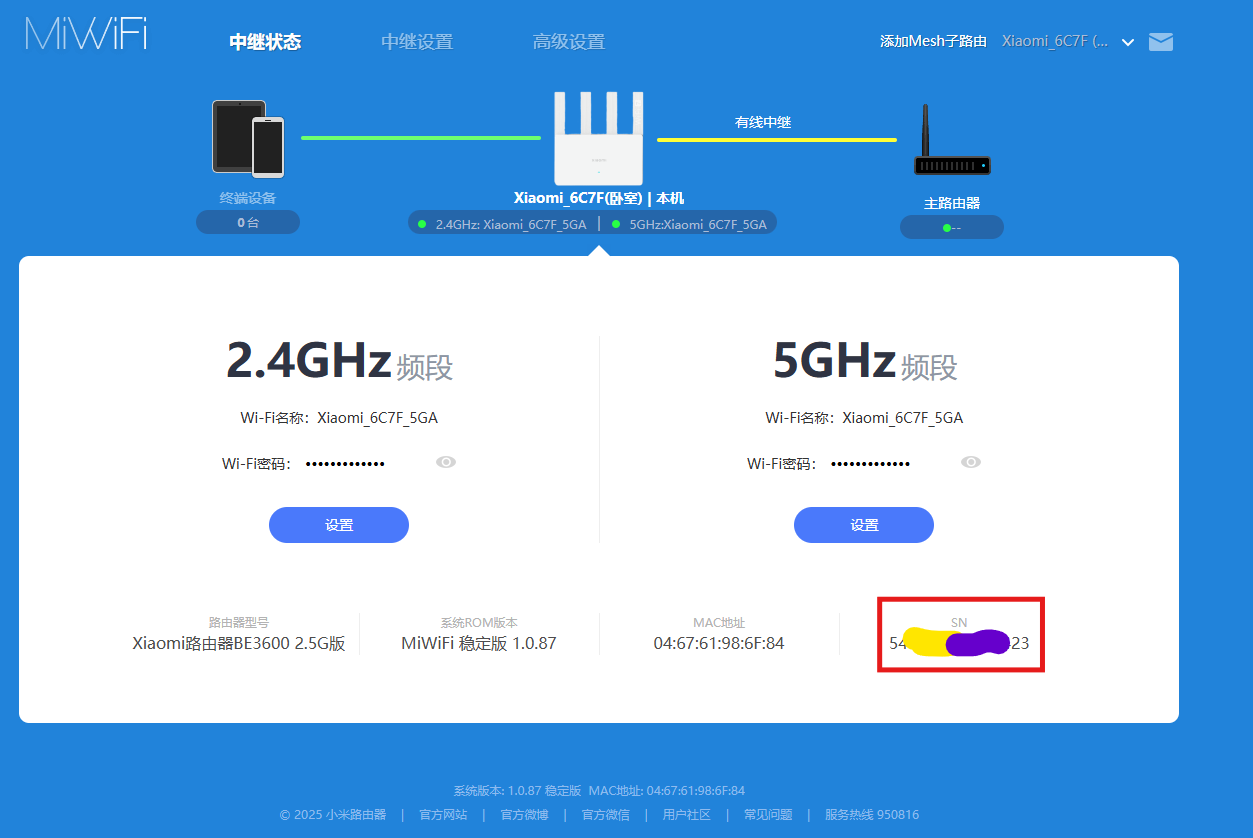
Task: Open the 用户社区 footer link
Action: [x=687, y=814]
